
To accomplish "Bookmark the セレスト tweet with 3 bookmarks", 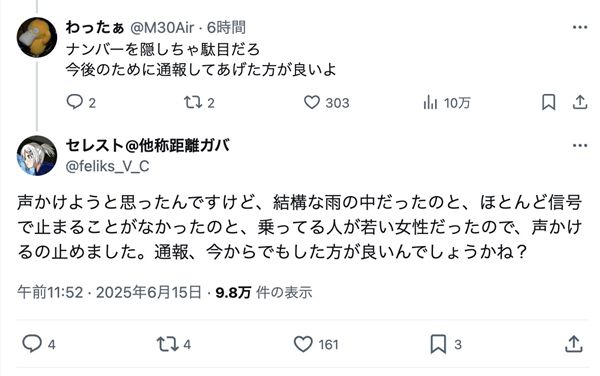I will 438,344.
